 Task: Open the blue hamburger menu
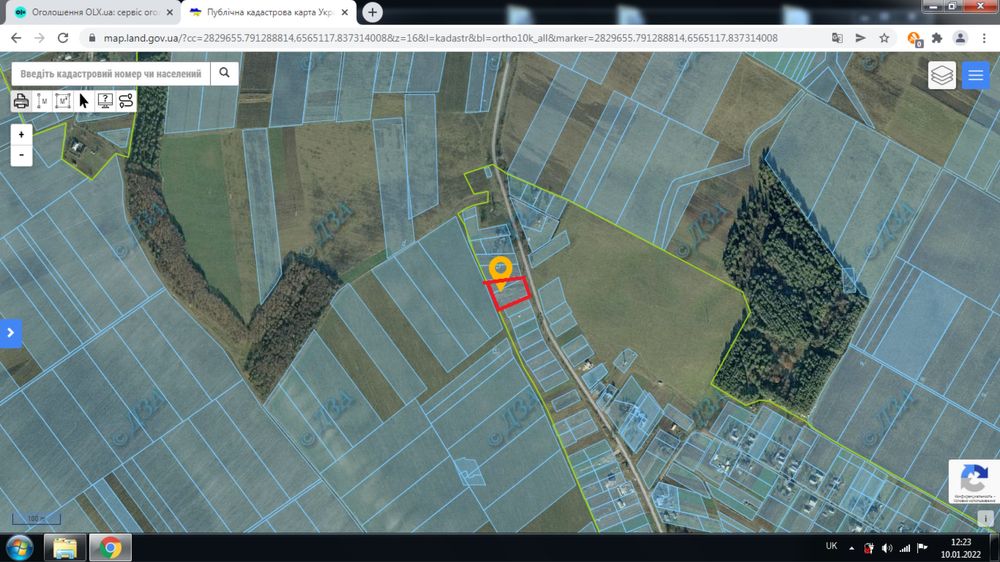click(975, 76)
